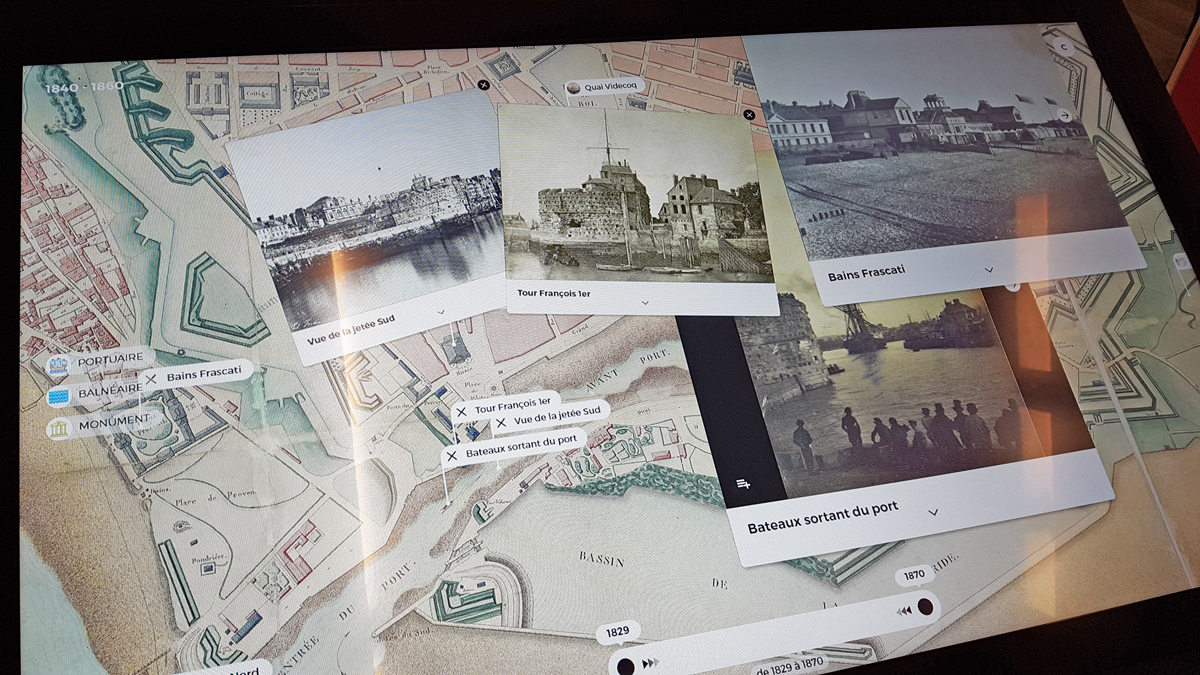Tap the Quai Videcoq thumbnail marker
Image resolution: width=1200 pixels, height=675 pixels.
click(574, 88)
